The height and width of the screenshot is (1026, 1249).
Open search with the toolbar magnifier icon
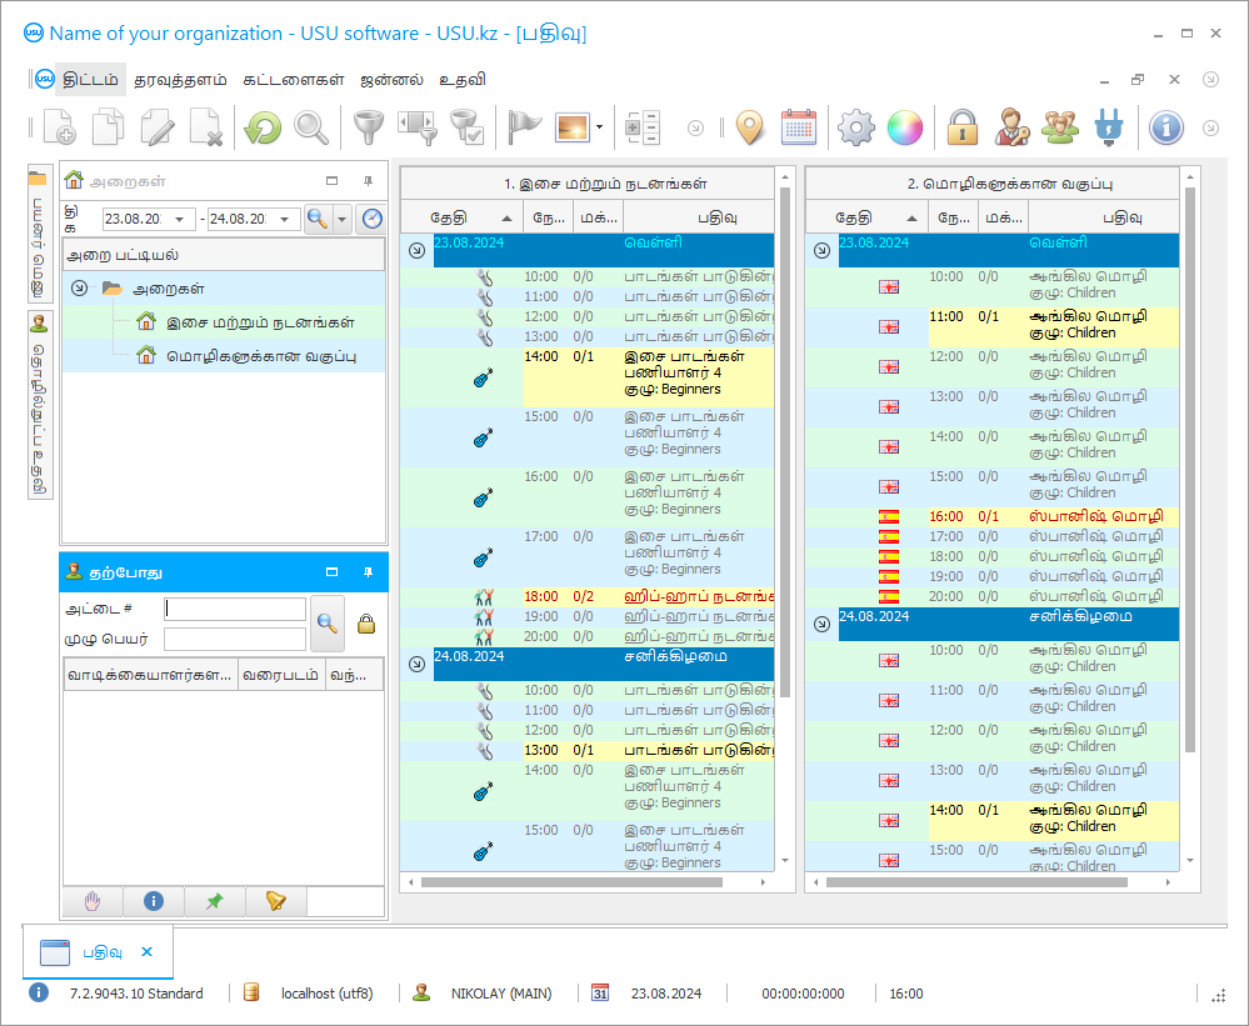pos(311,128)
